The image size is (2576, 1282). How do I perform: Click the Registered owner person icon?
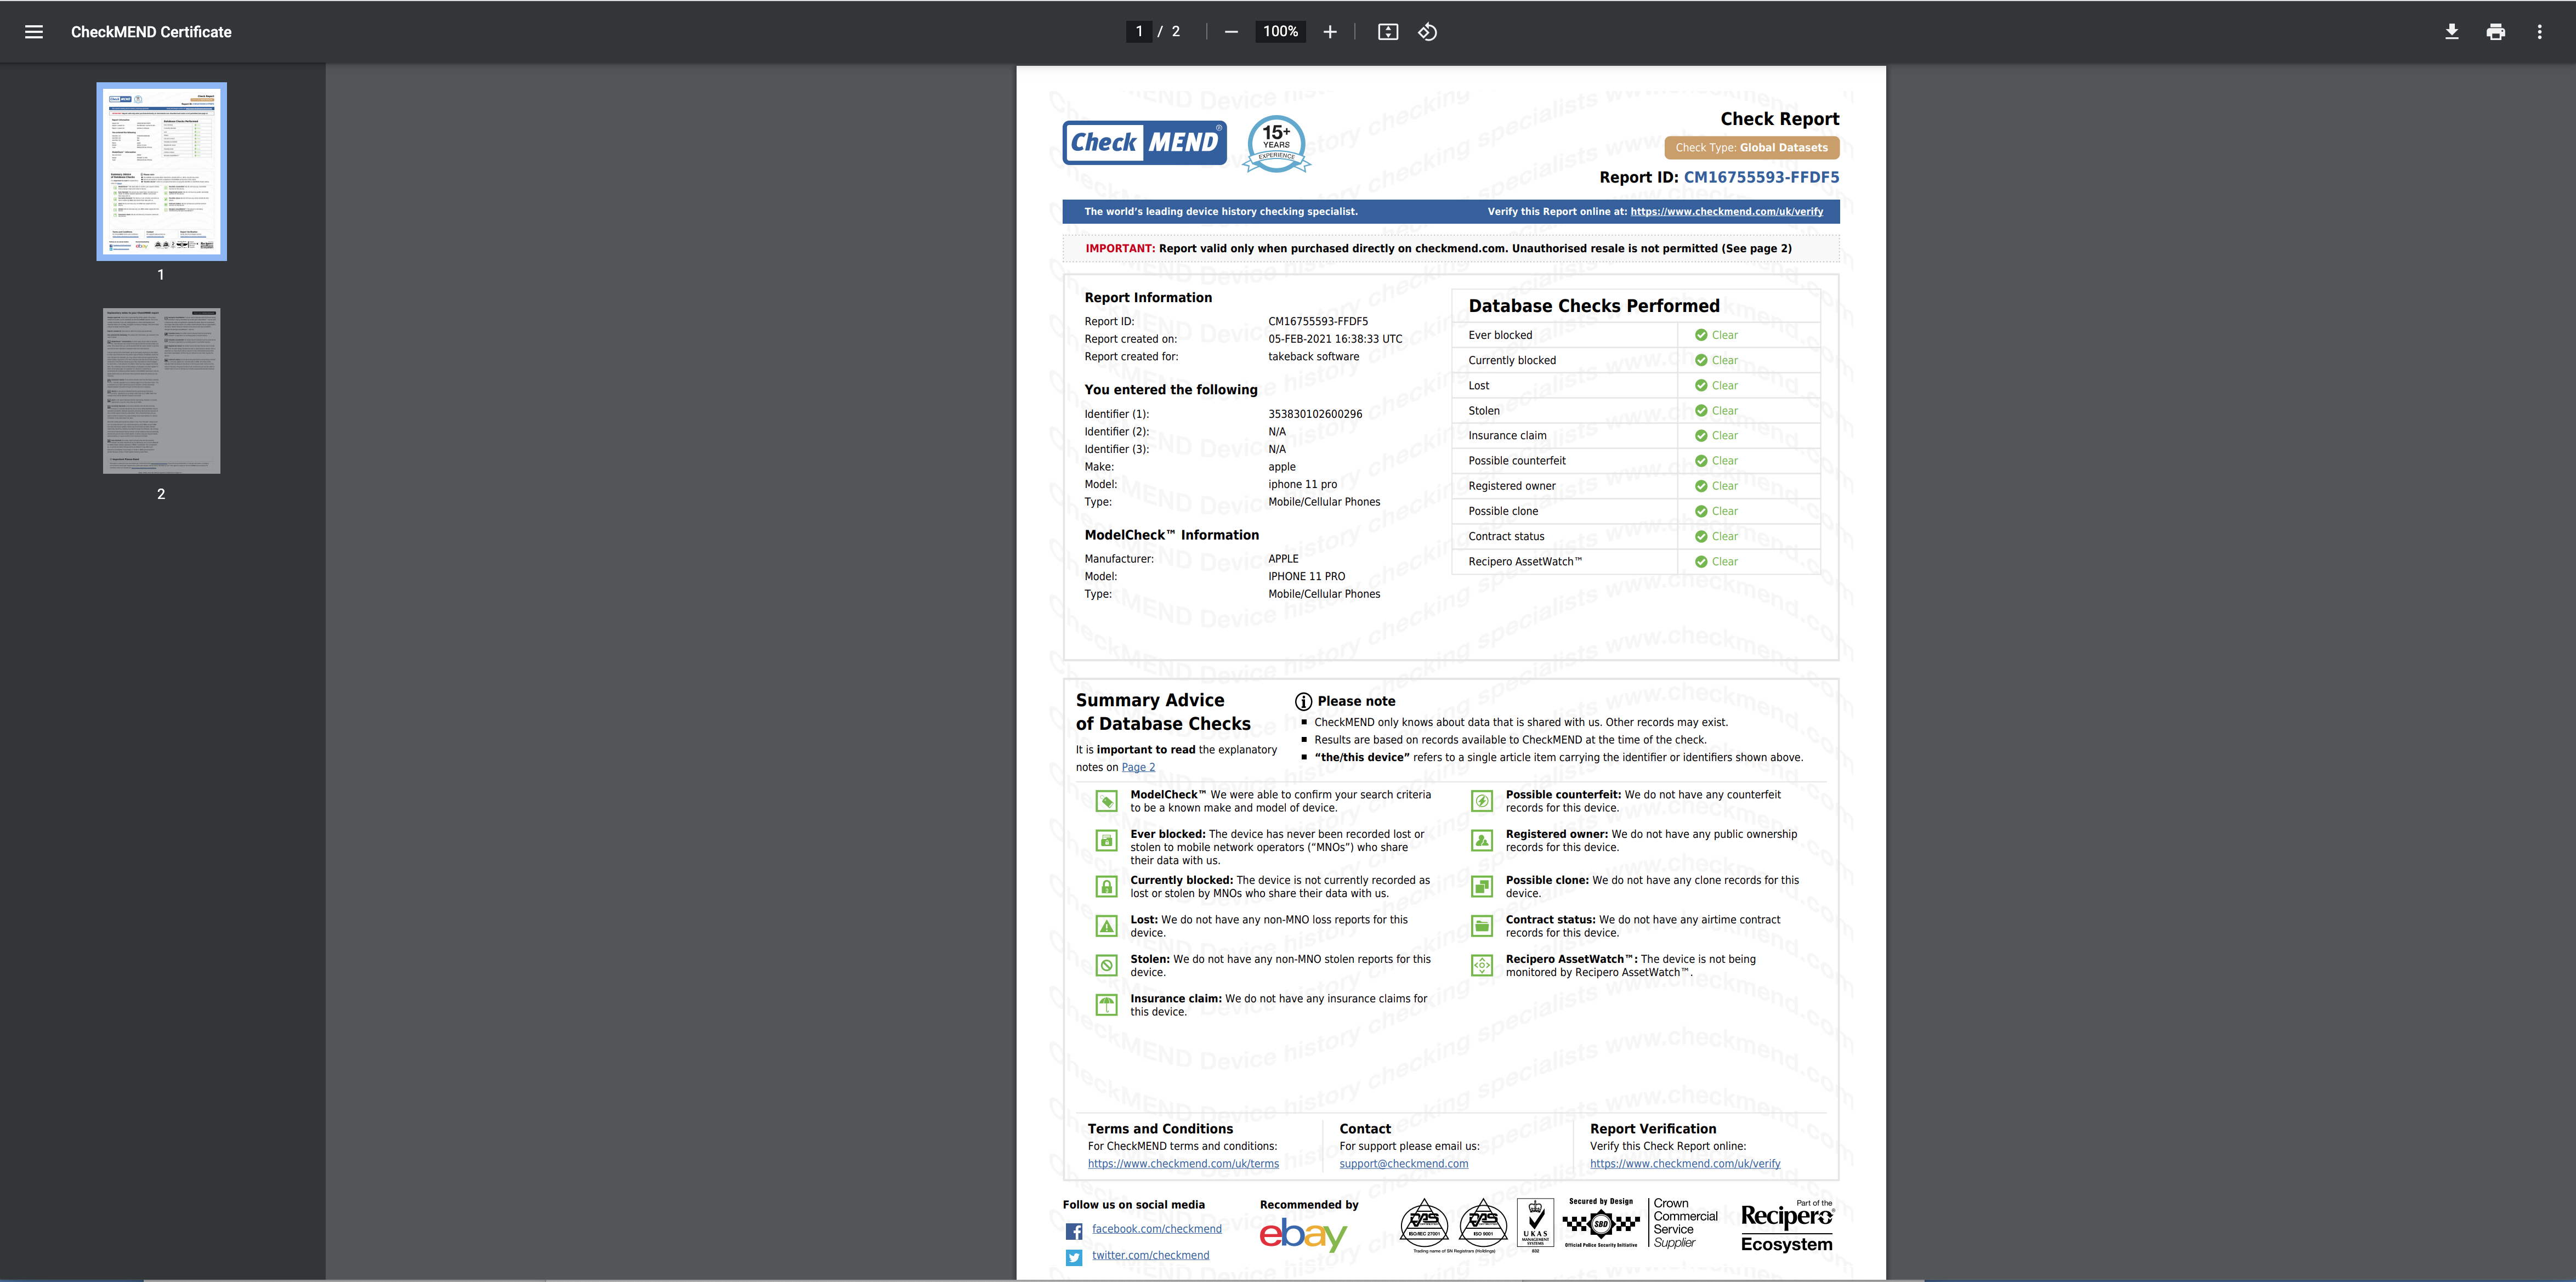(x=1482, y=841)
